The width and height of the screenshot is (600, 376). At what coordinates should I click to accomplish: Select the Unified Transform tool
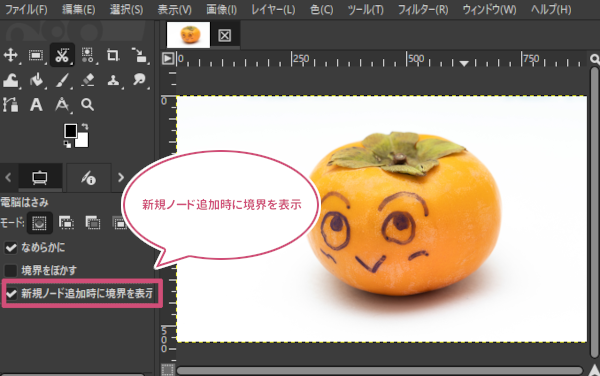pos(139,55)
